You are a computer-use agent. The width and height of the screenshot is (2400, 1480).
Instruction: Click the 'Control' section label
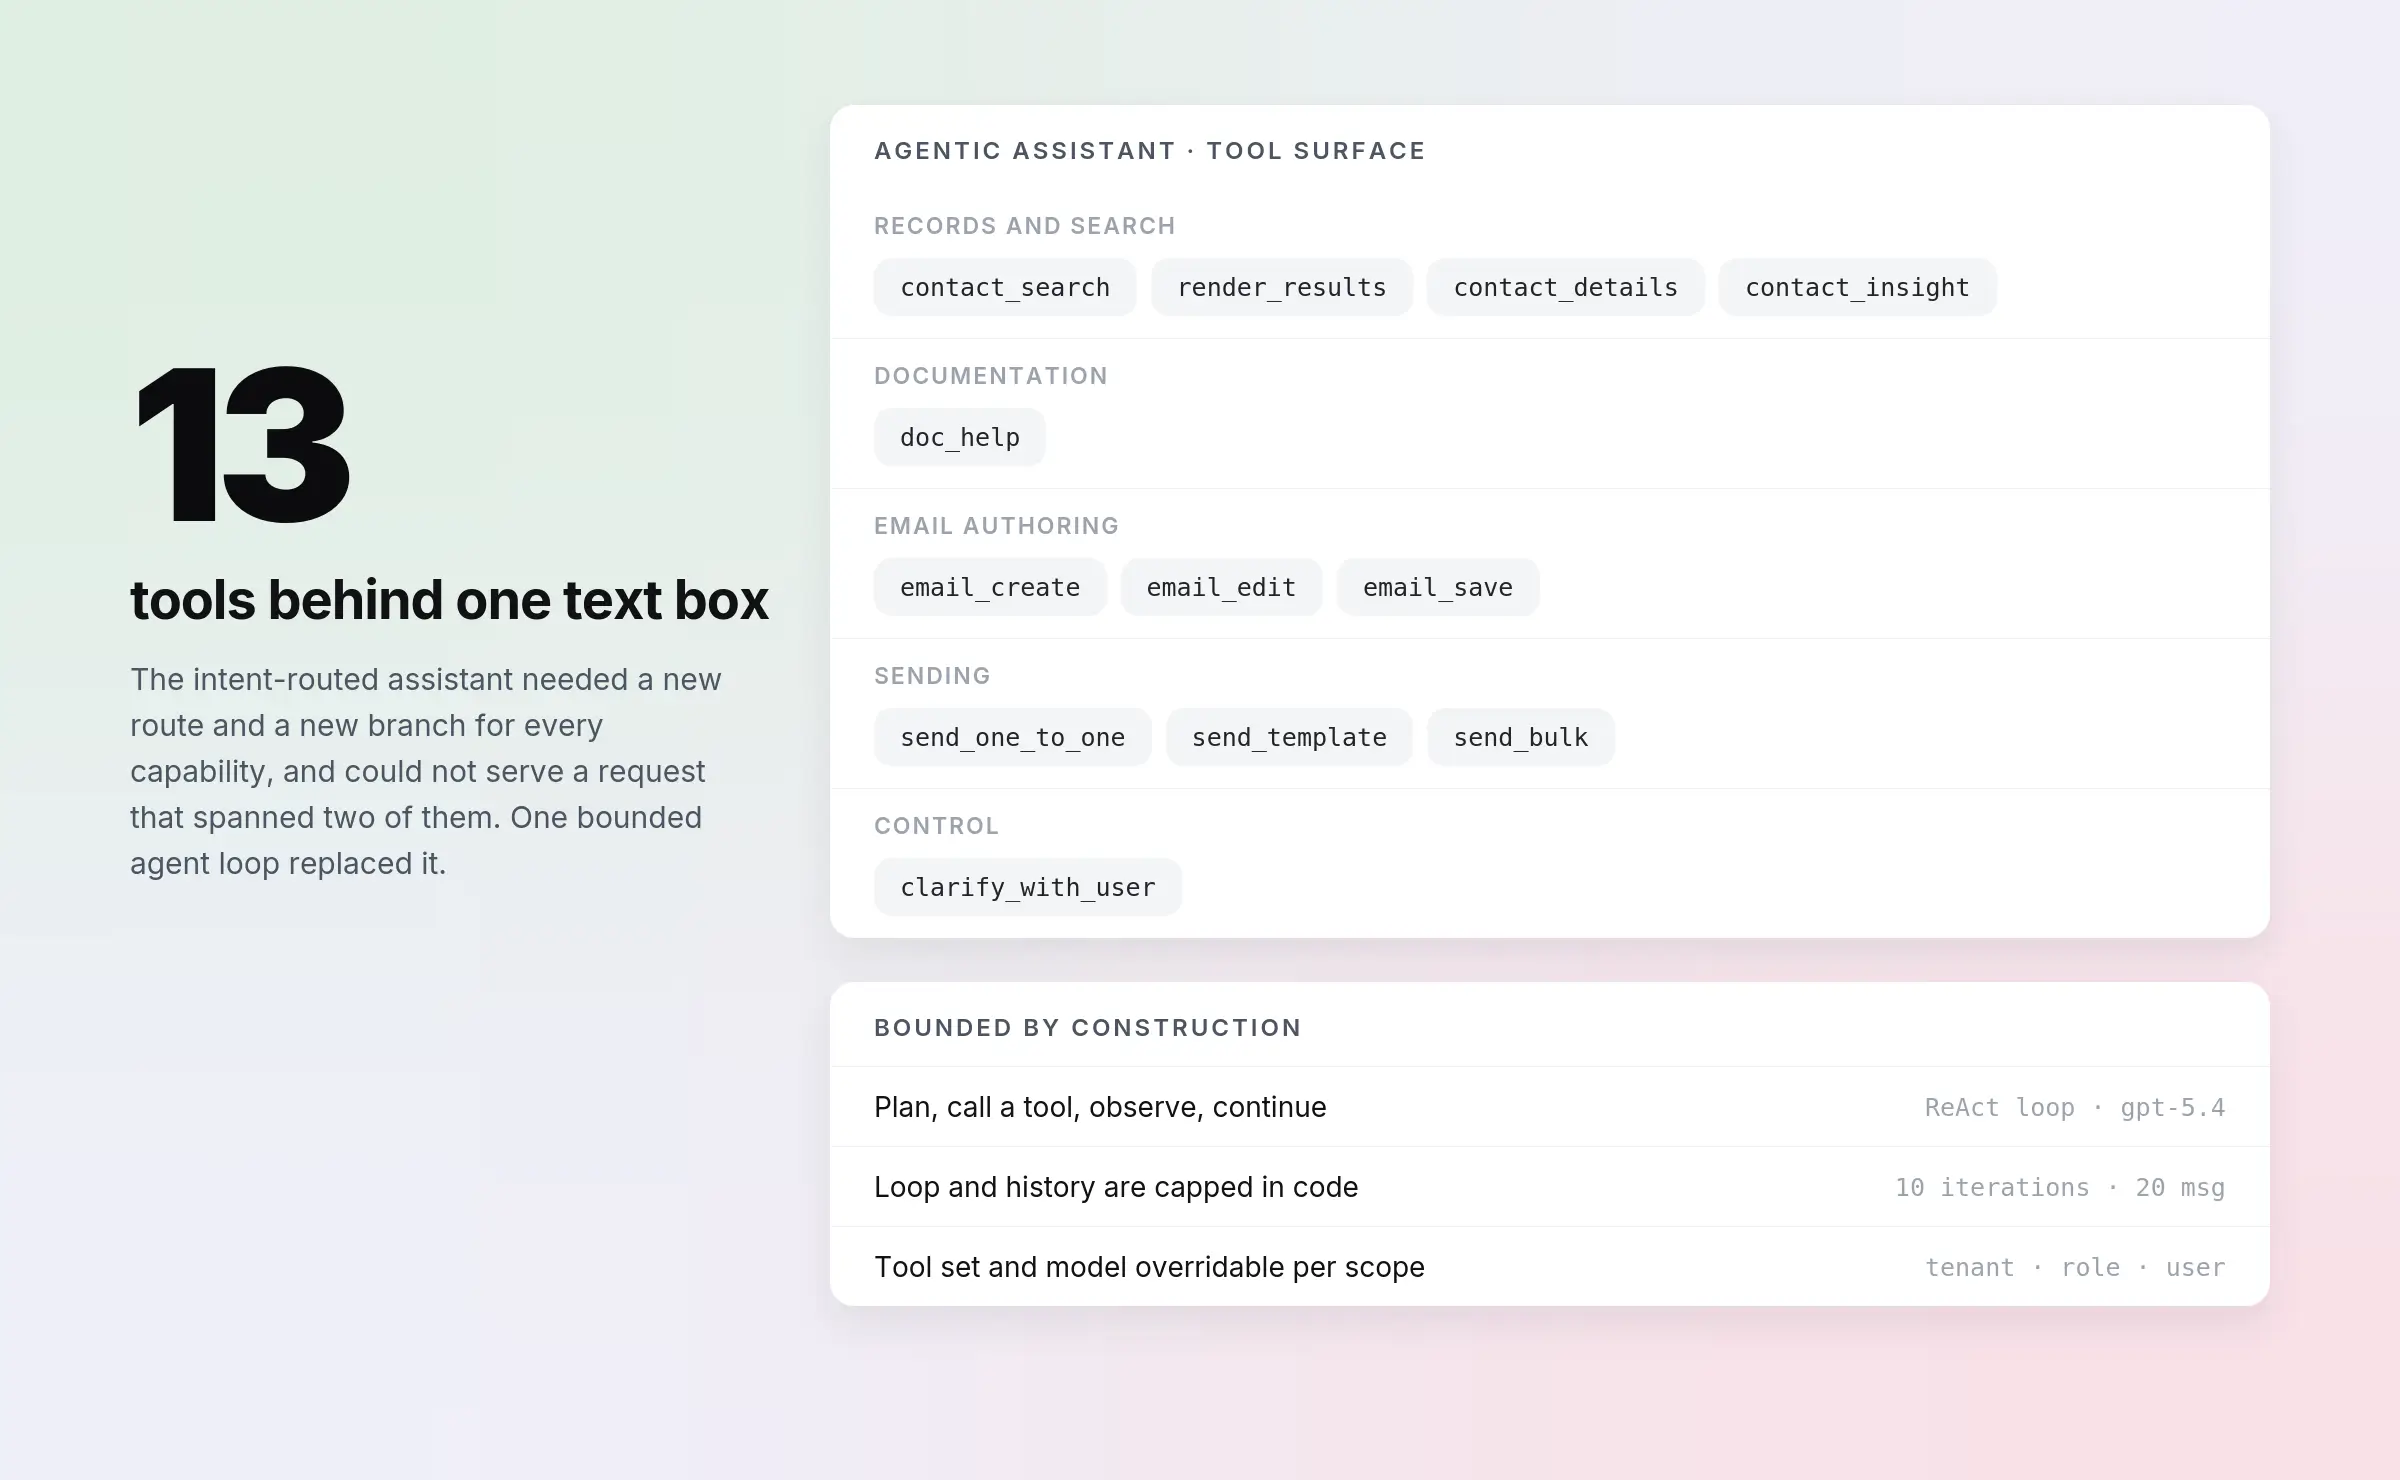click(937, 826)
